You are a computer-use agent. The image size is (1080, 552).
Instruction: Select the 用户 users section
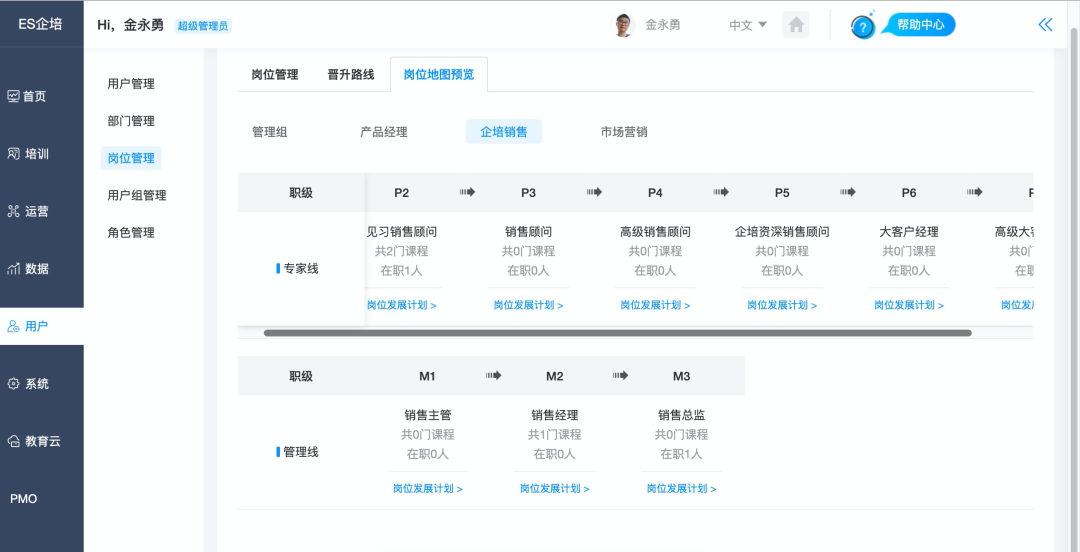[41, 327]
